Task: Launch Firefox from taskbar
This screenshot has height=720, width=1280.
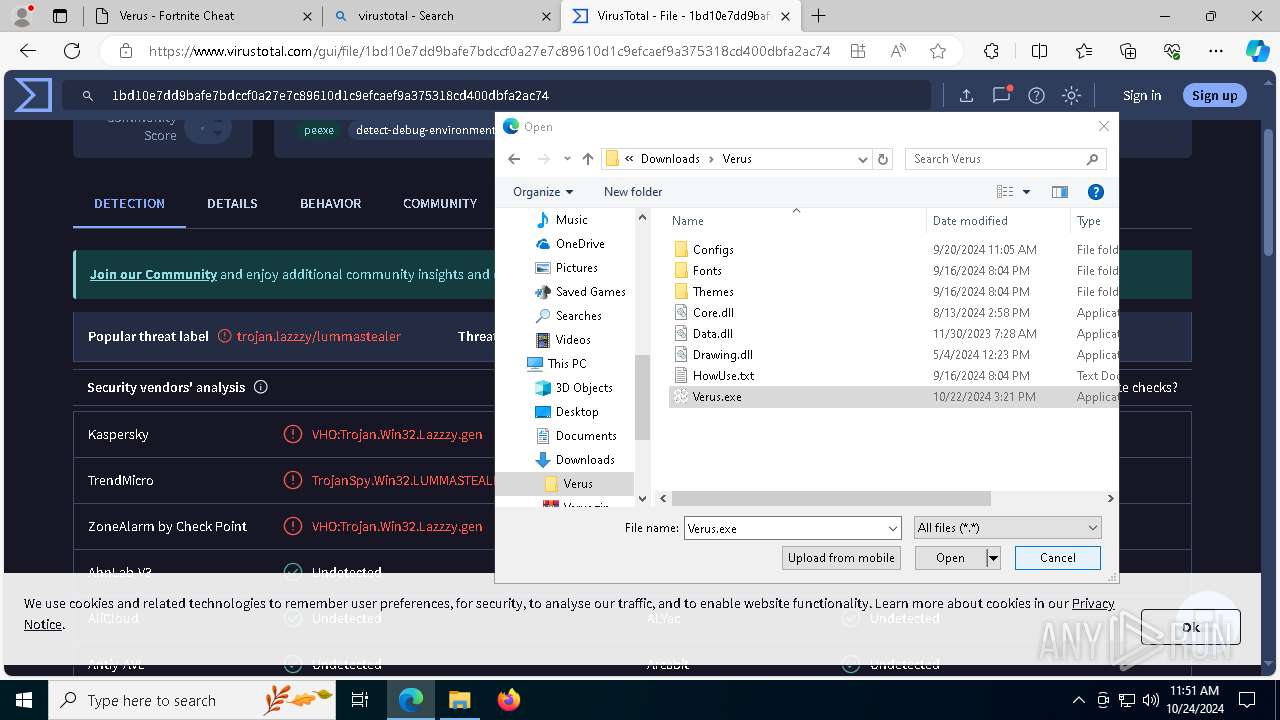Action: pos(508,700)
